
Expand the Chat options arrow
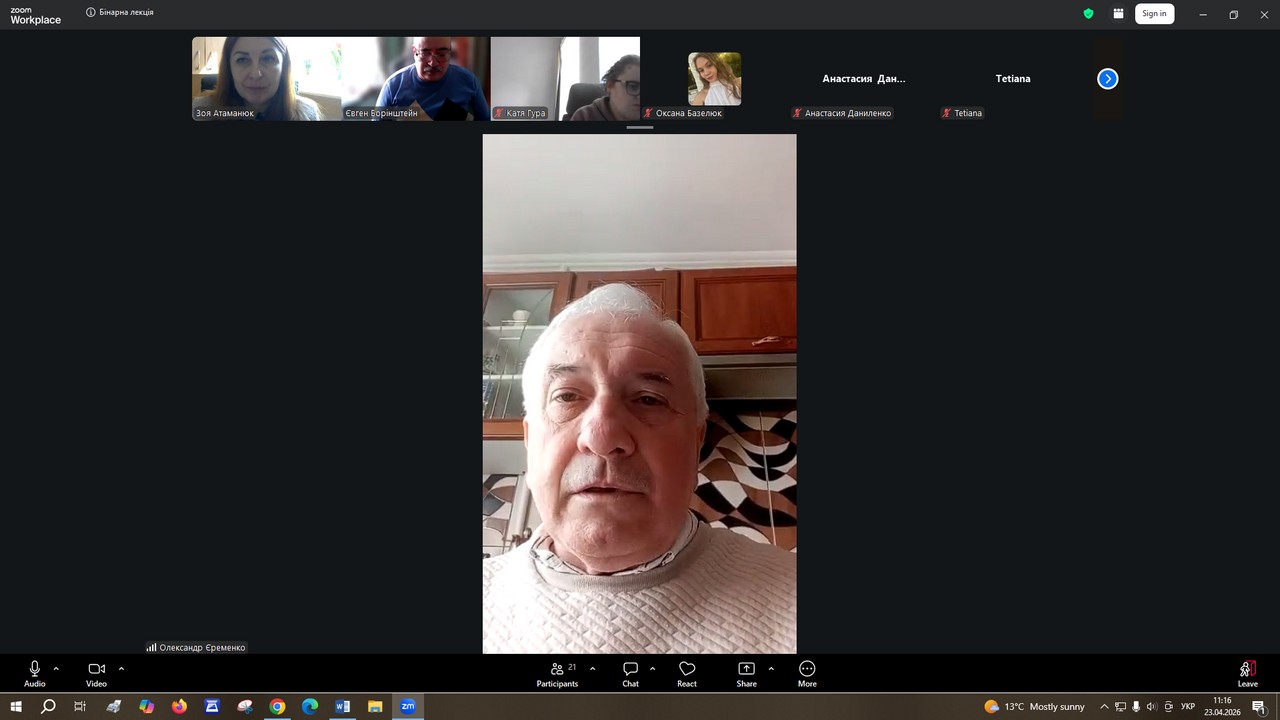pos(653,668)
